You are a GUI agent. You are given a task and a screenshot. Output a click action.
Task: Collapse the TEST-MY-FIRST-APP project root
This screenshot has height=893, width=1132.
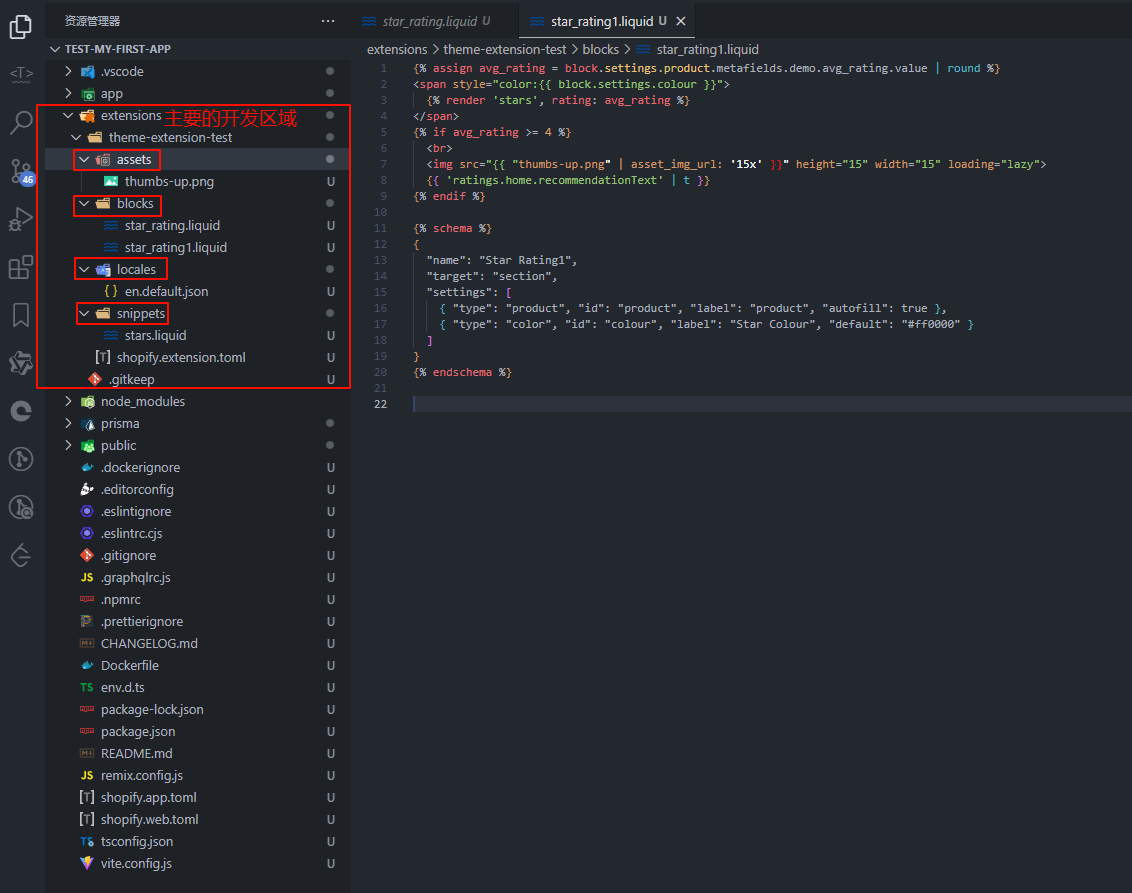point(55,49)
